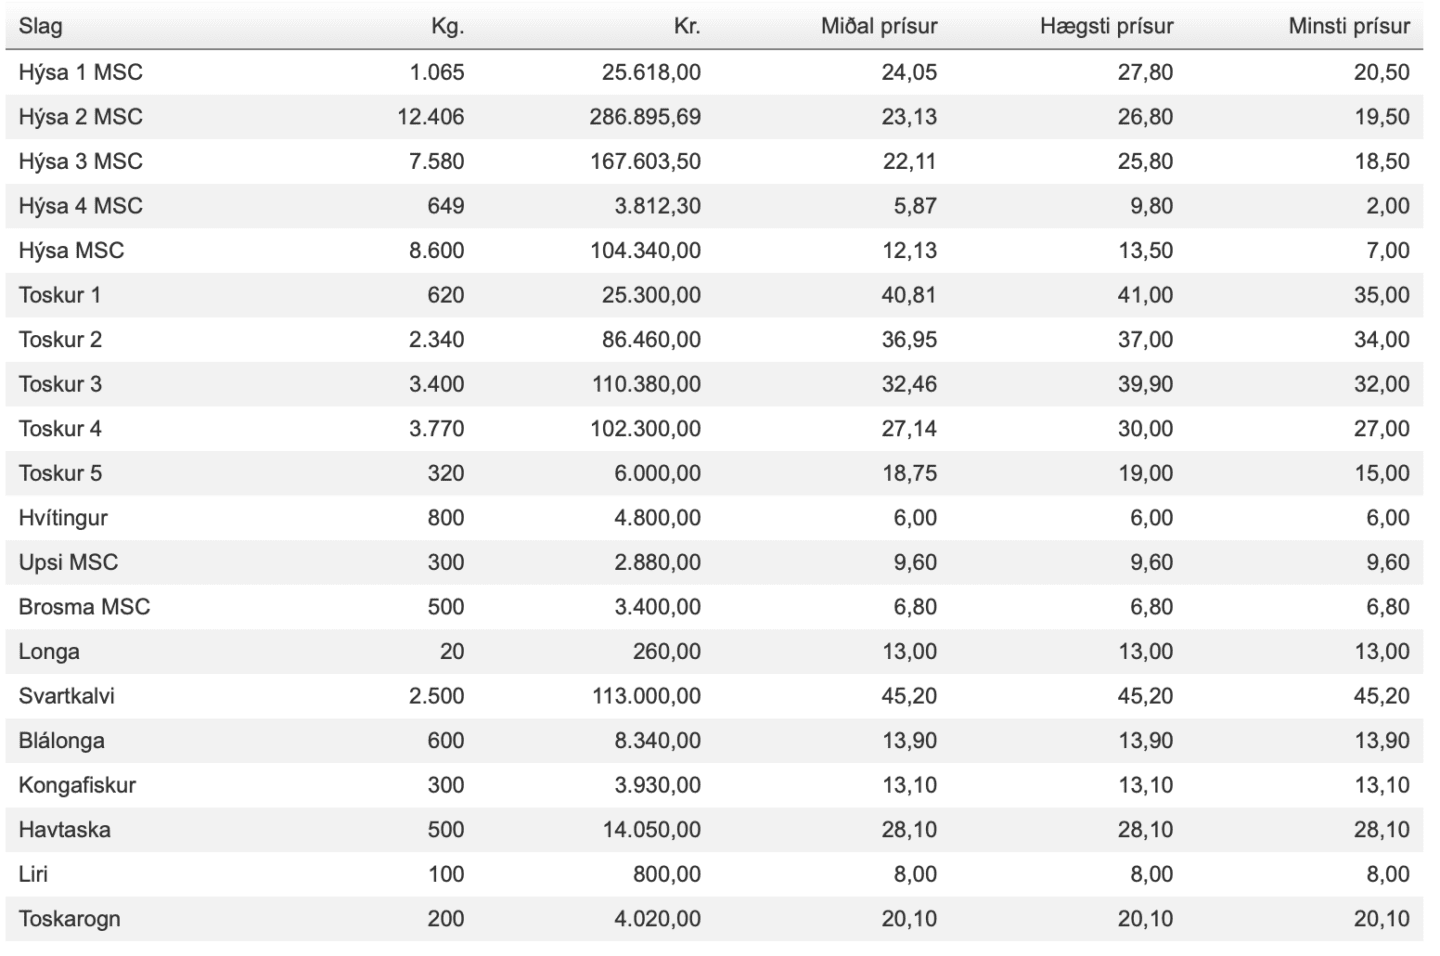
Task: Click the Kg. column header
Action: (448, 27)
